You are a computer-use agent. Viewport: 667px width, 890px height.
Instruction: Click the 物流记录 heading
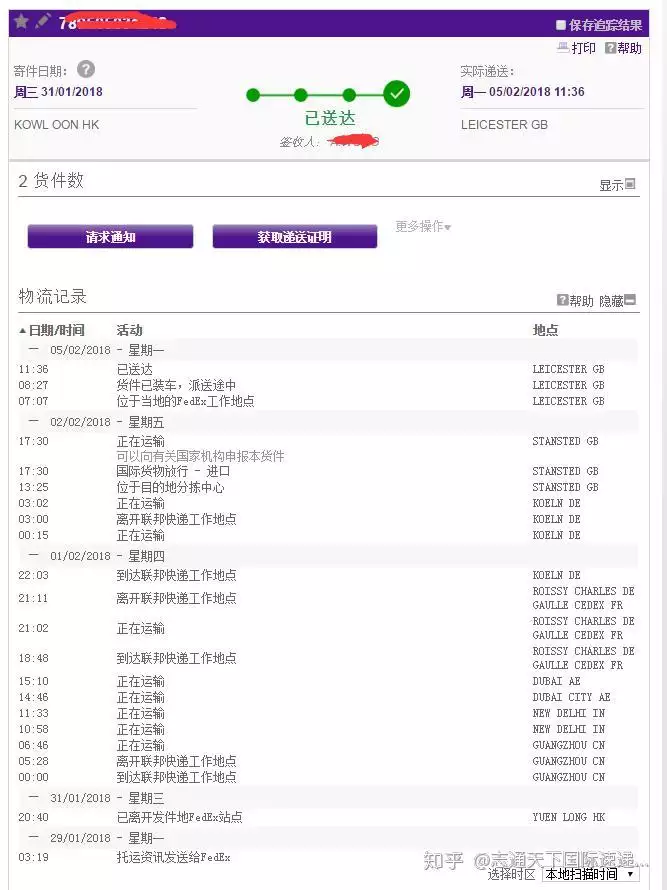52,296
